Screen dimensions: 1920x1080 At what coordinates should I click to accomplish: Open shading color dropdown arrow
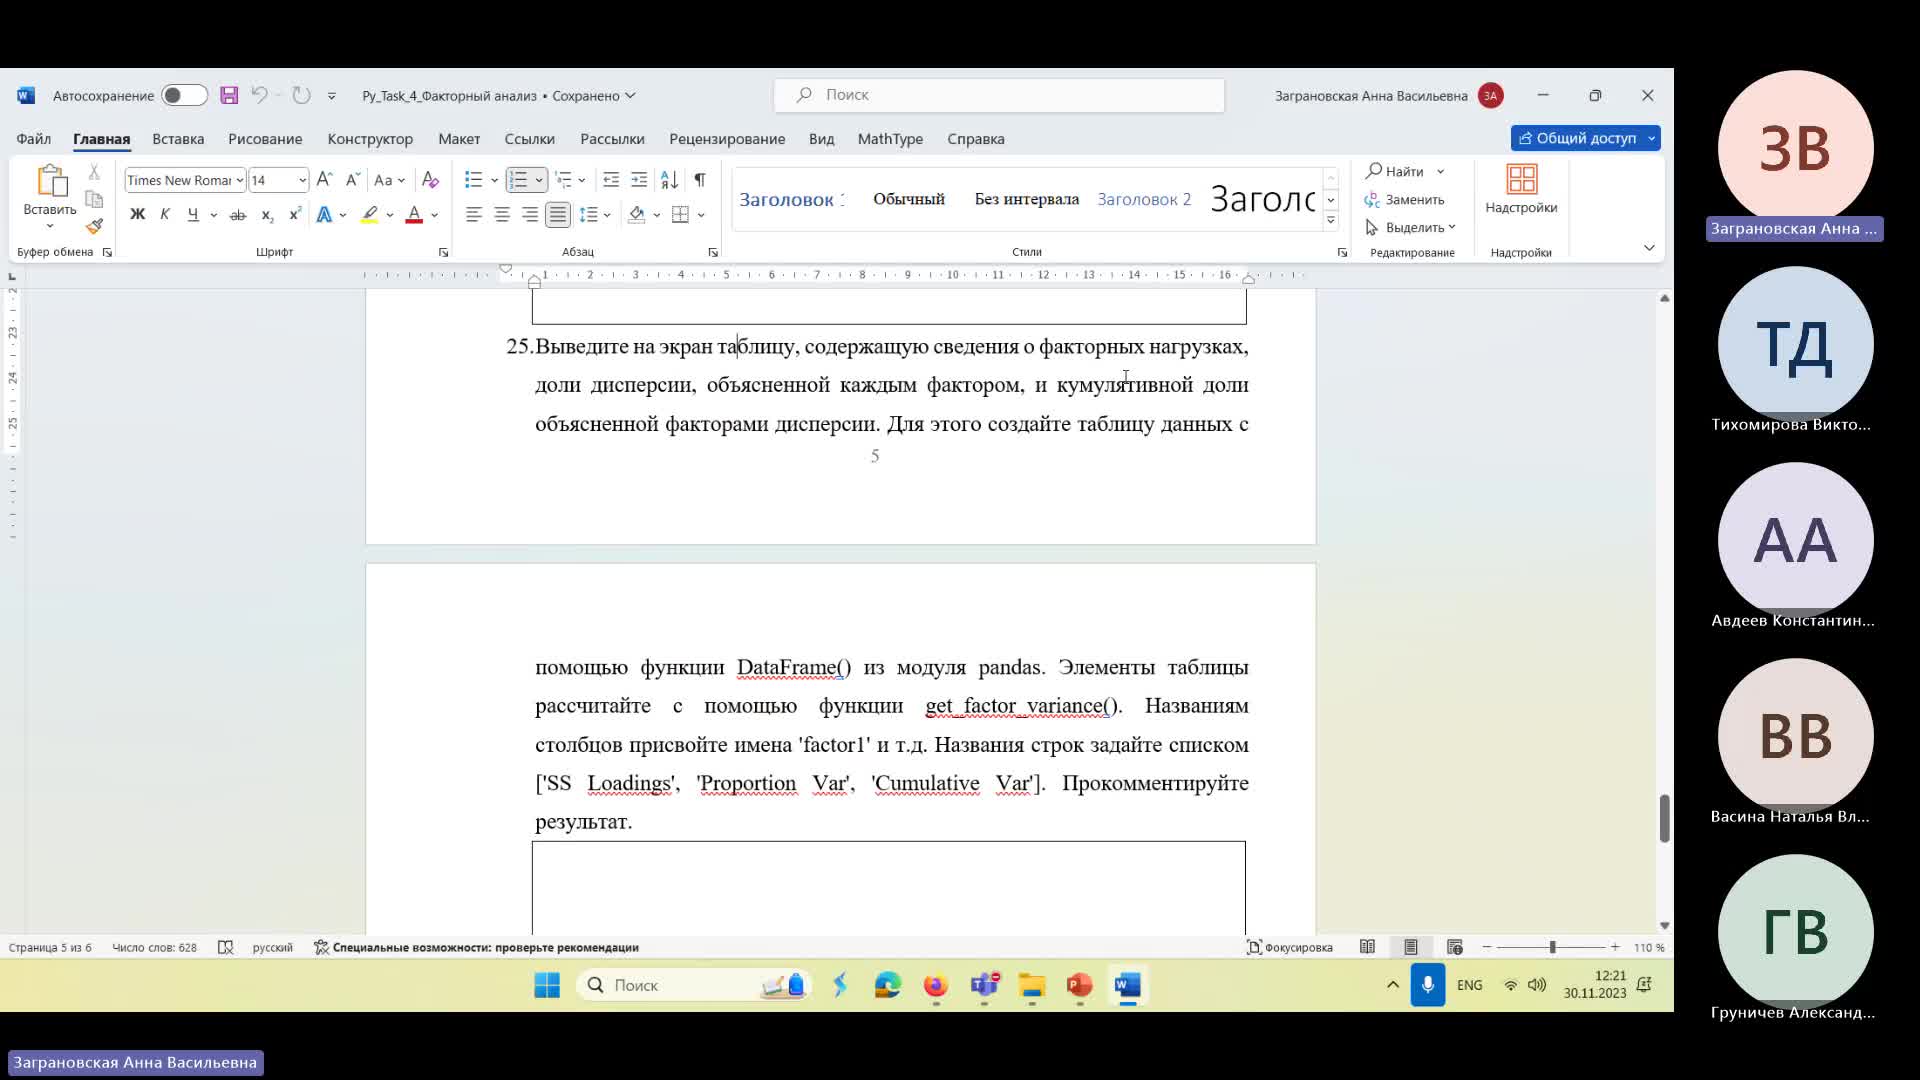(x=657, y=215)
